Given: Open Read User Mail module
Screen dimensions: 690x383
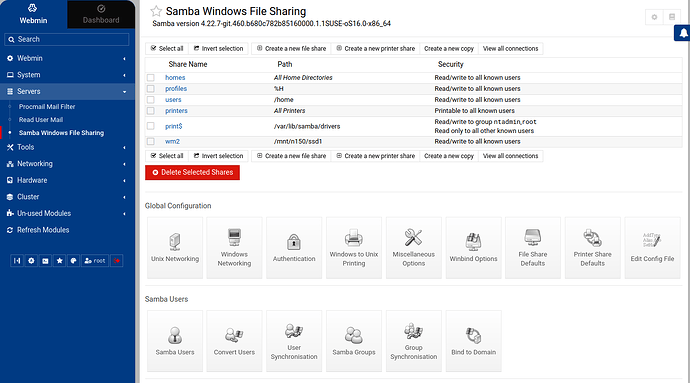Looking at the screenshot, I should [x=41, y=120].
